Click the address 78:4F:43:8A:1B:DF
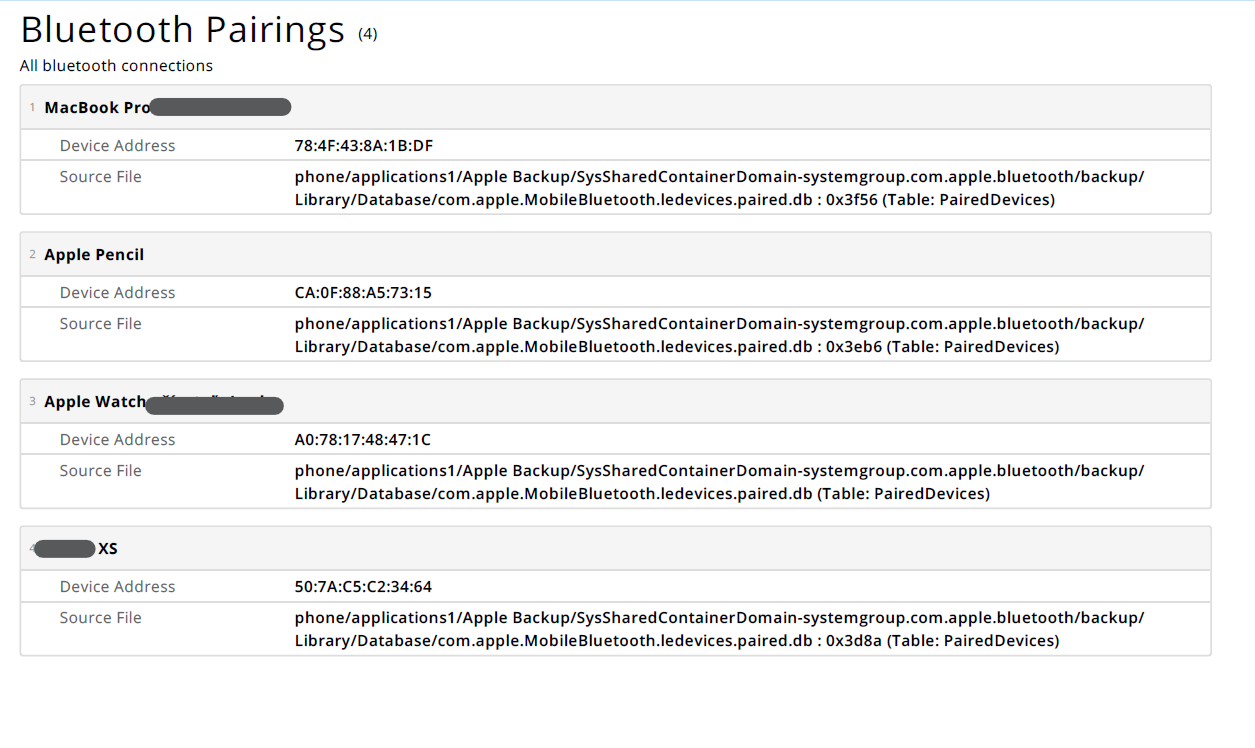The image size is (1255, 748). click(x=364, y=146)
